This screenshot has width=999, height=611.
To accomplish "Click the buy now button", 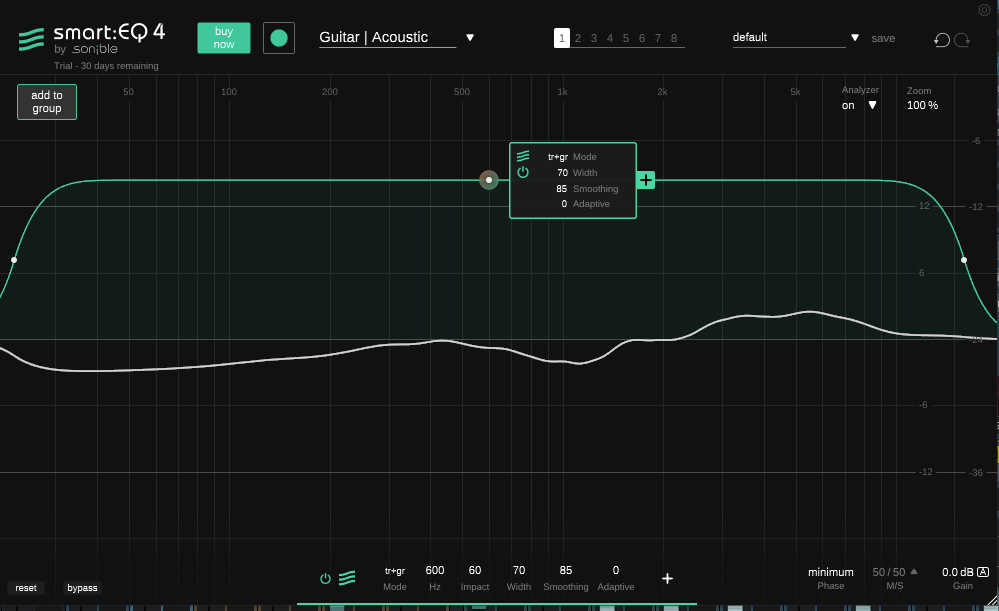I will point(224,38).
